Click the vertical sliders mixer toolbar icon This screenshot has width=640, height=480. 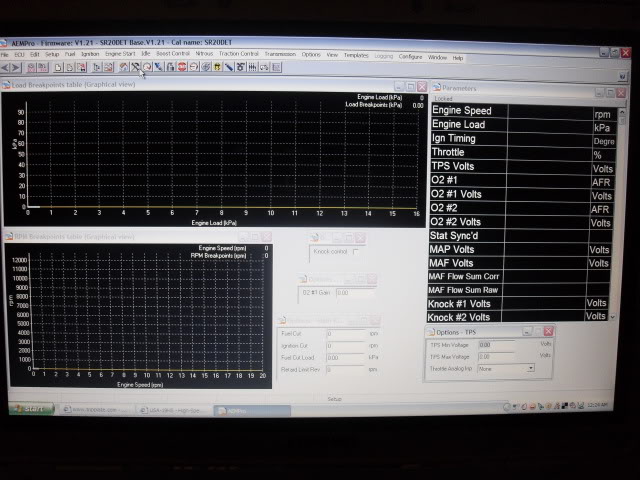(x=252, y=67)
